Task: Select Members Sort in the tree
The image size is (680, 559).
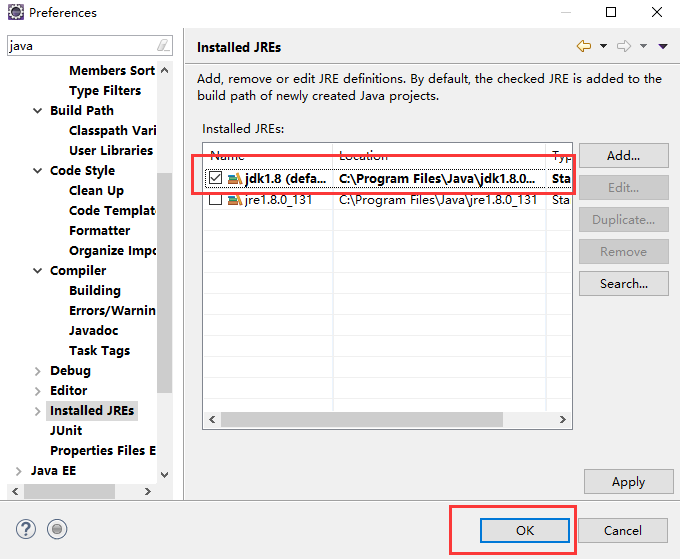Action: (x=112, y=70)
